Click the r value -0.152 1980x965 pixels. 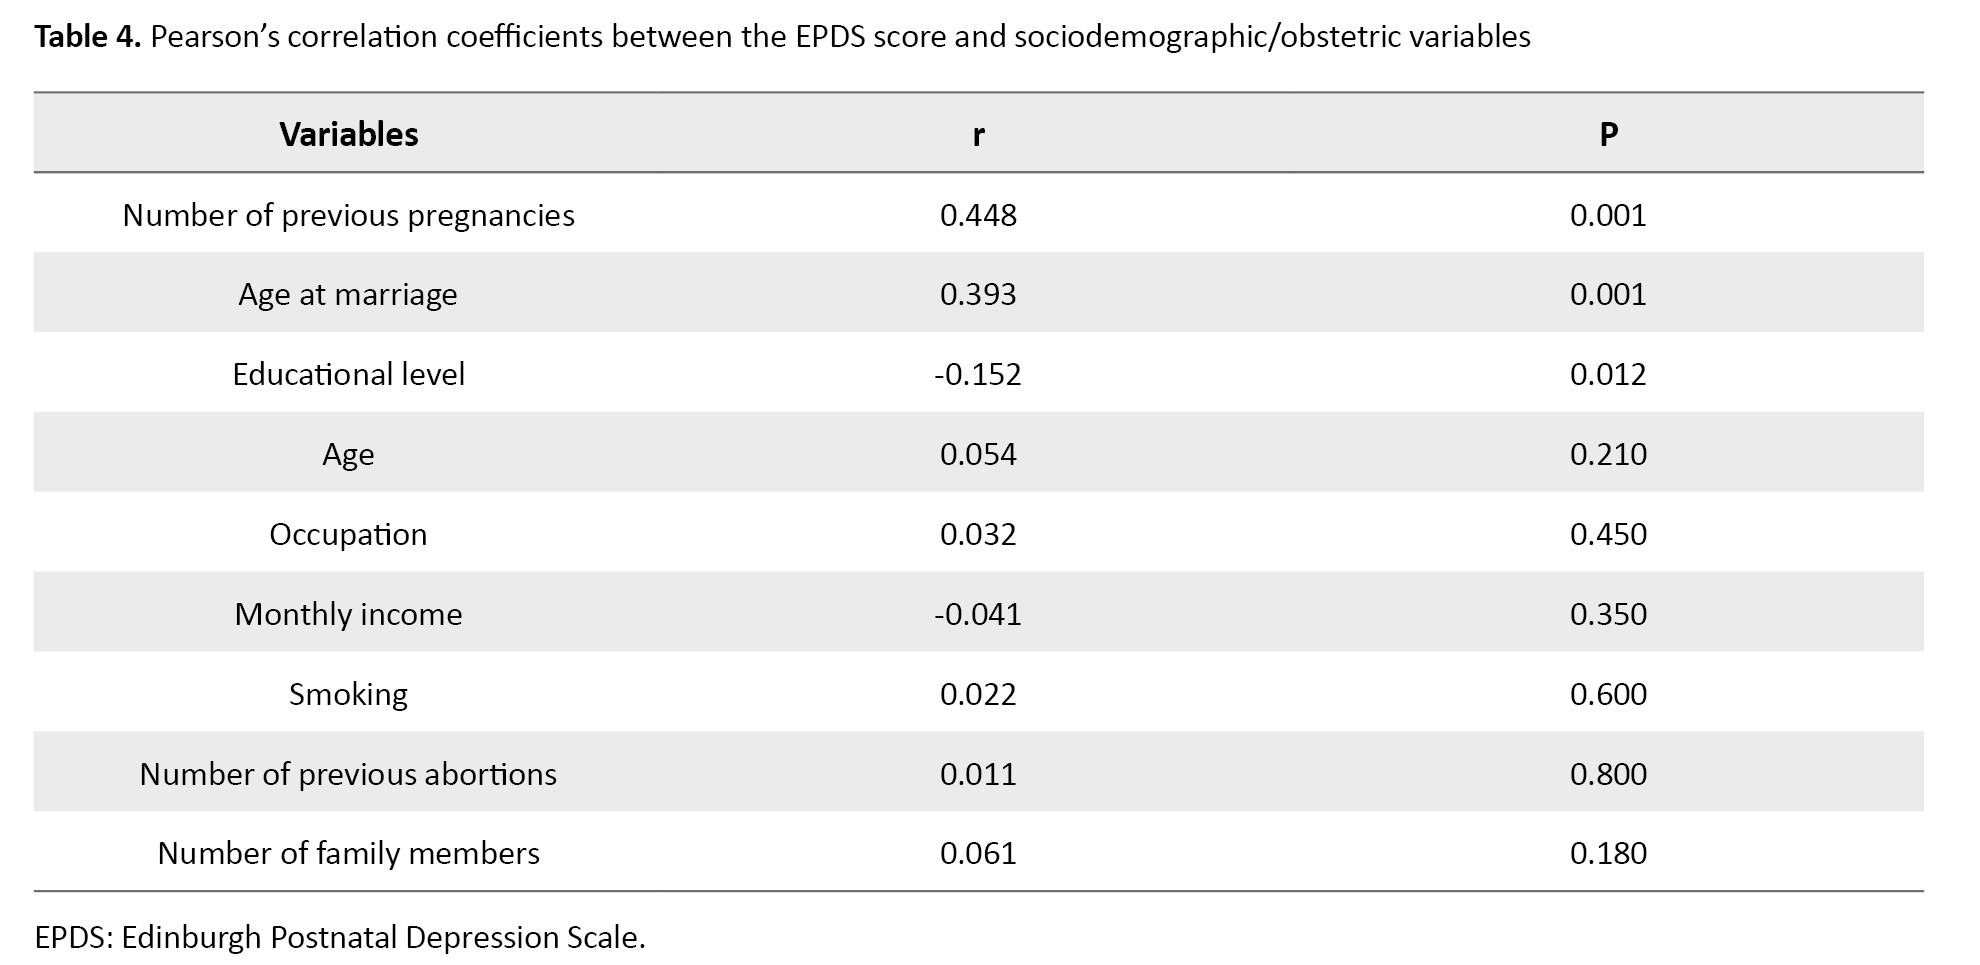(978, 374)
